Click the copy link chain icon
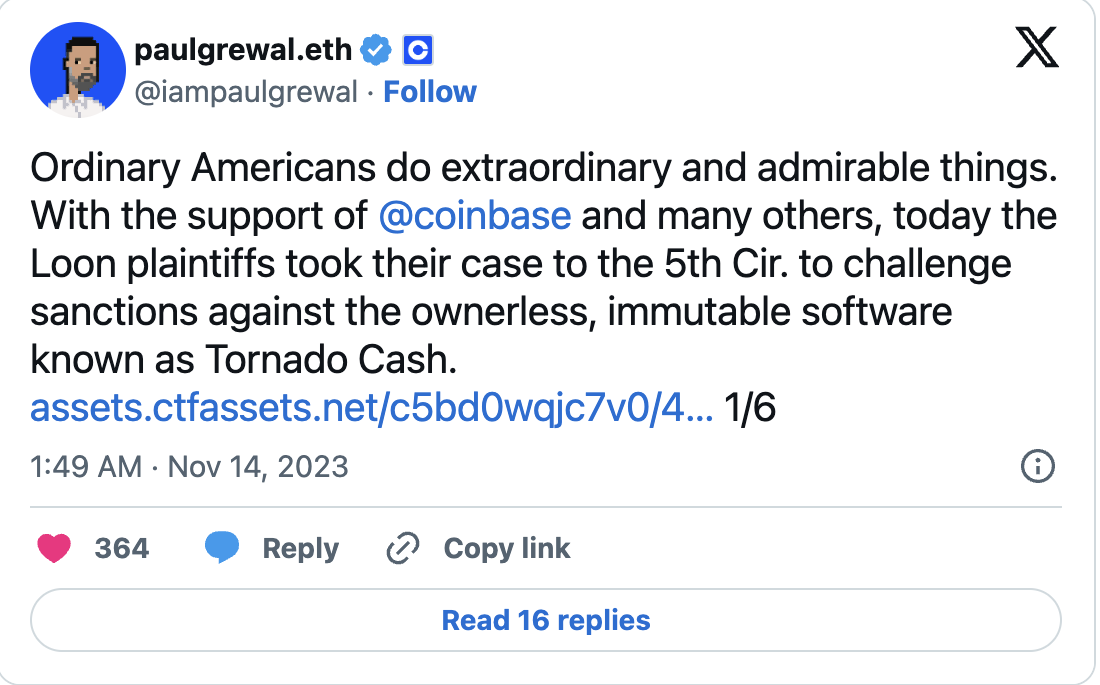The width and height of the screenshot is (1100, 685). tap(402, 548)
